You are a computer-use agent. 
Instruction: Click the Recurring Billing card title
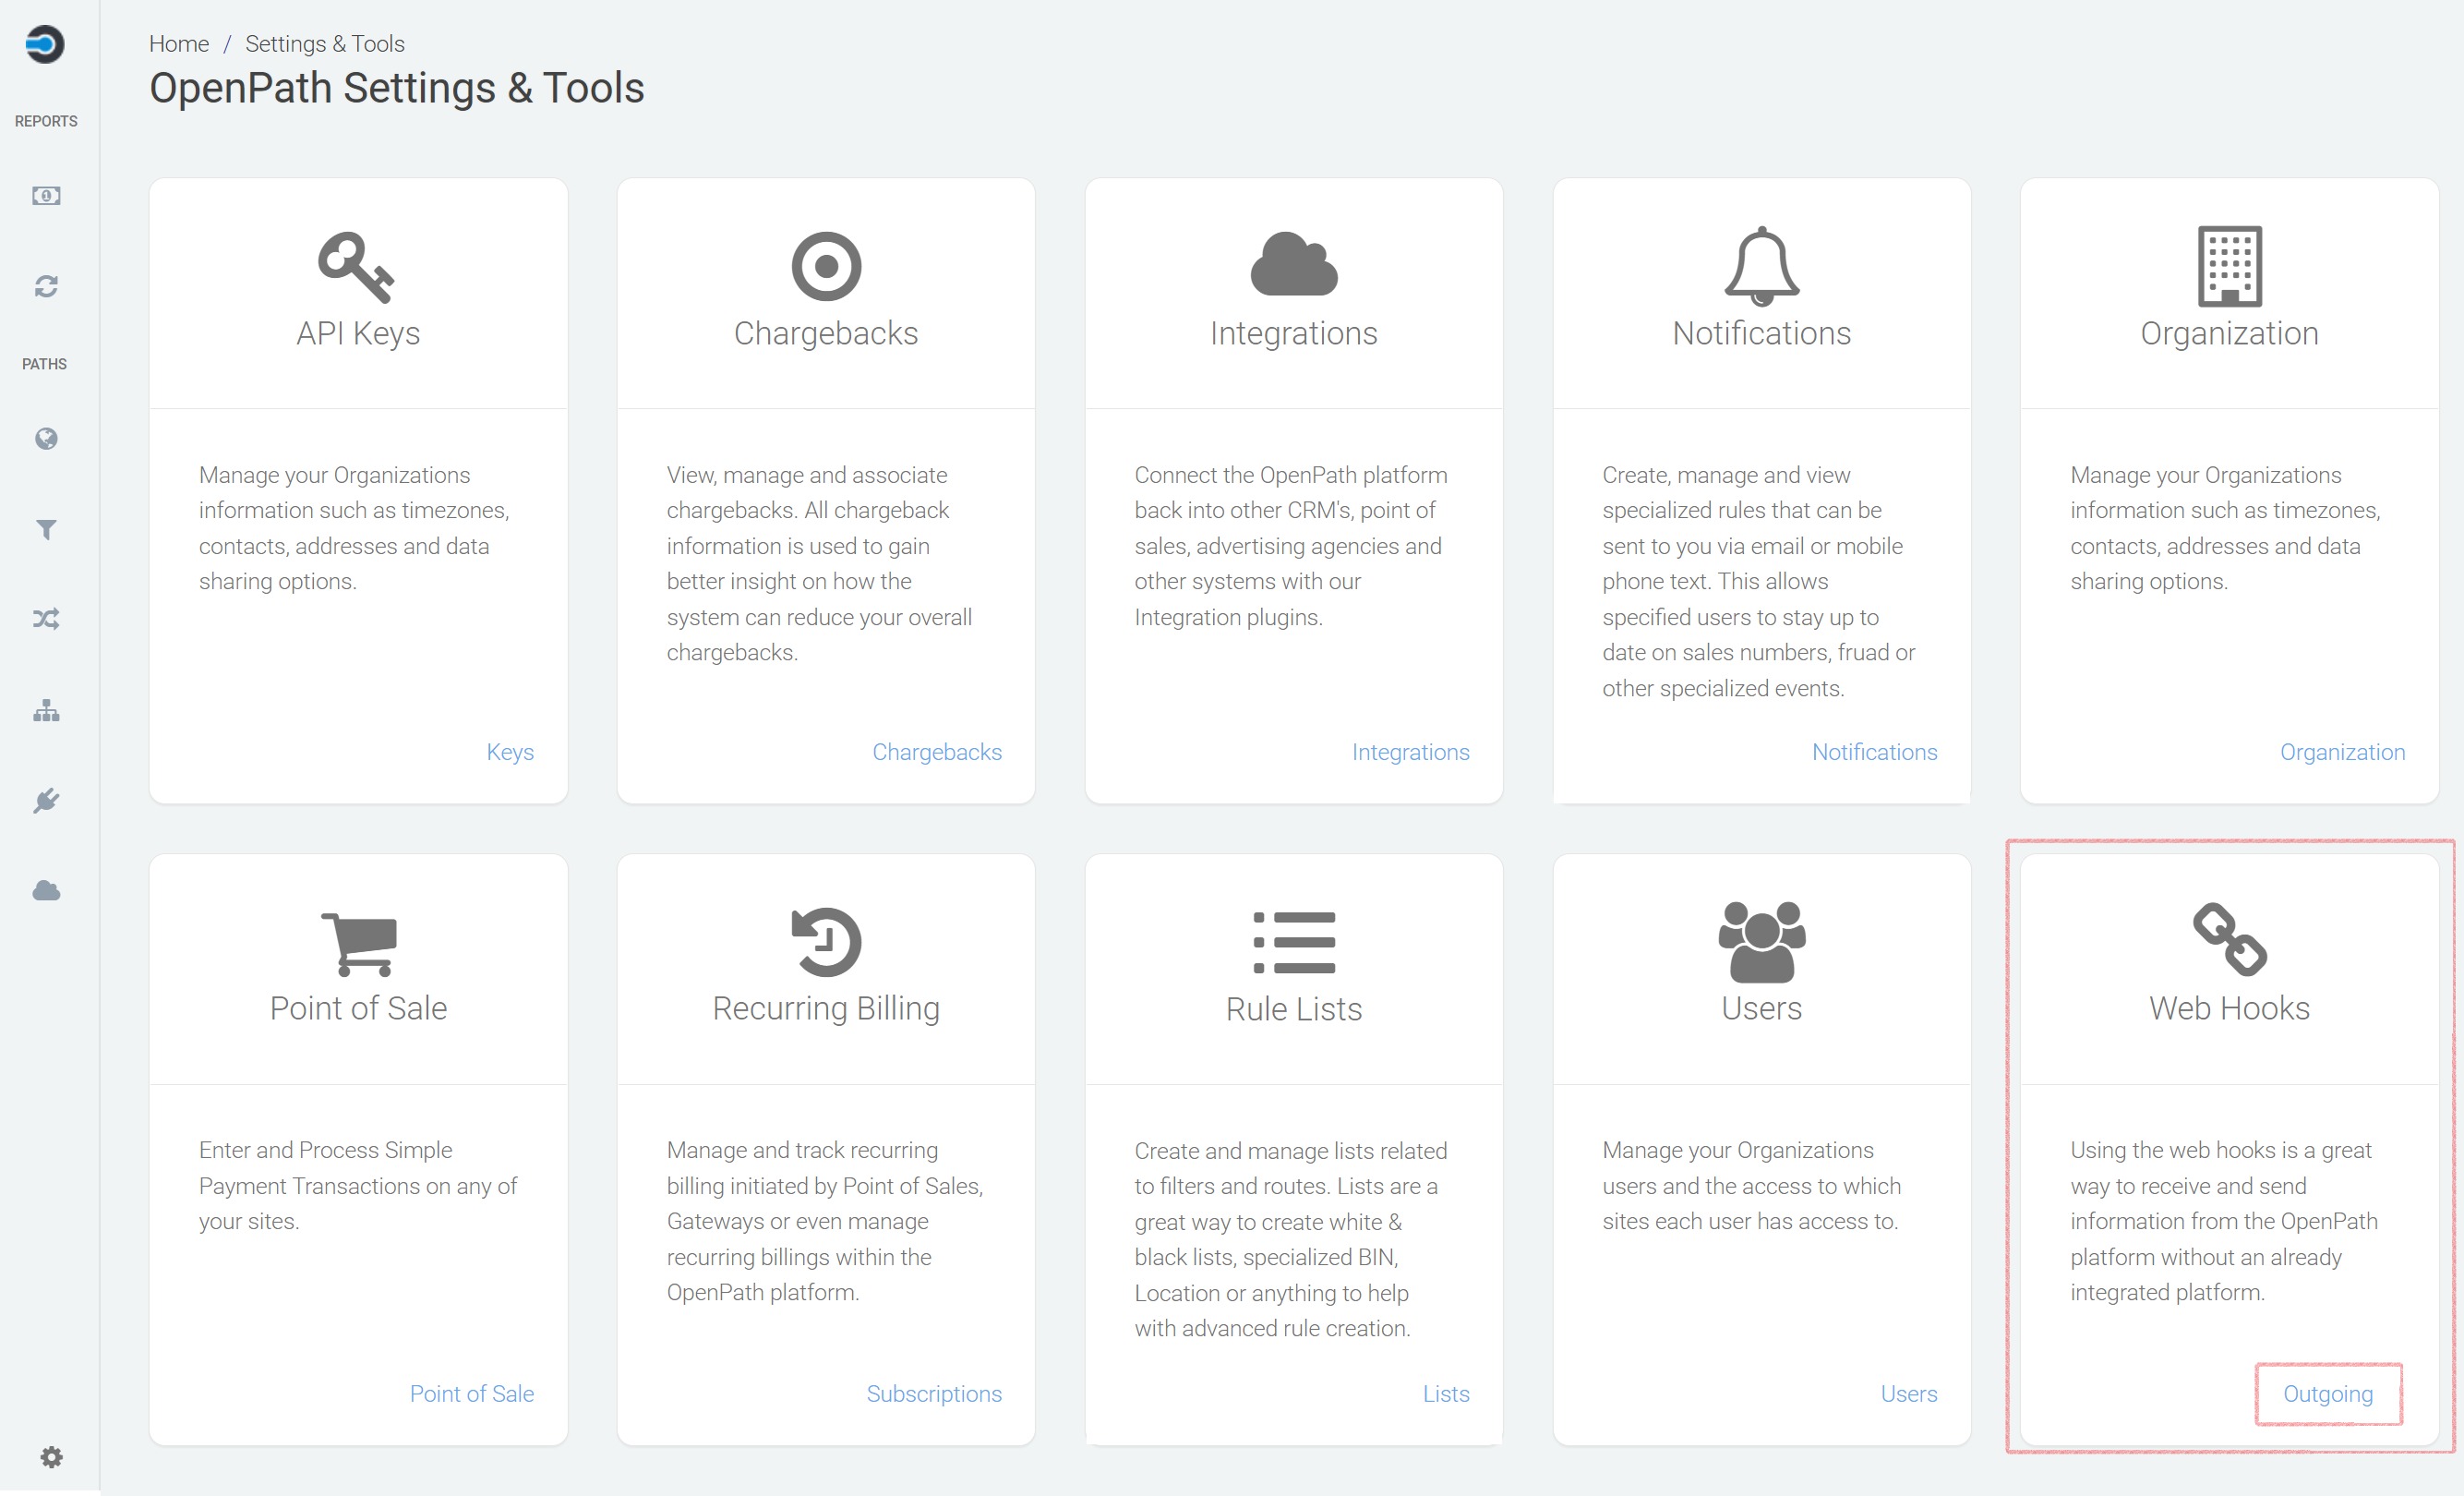[826, 1009]
